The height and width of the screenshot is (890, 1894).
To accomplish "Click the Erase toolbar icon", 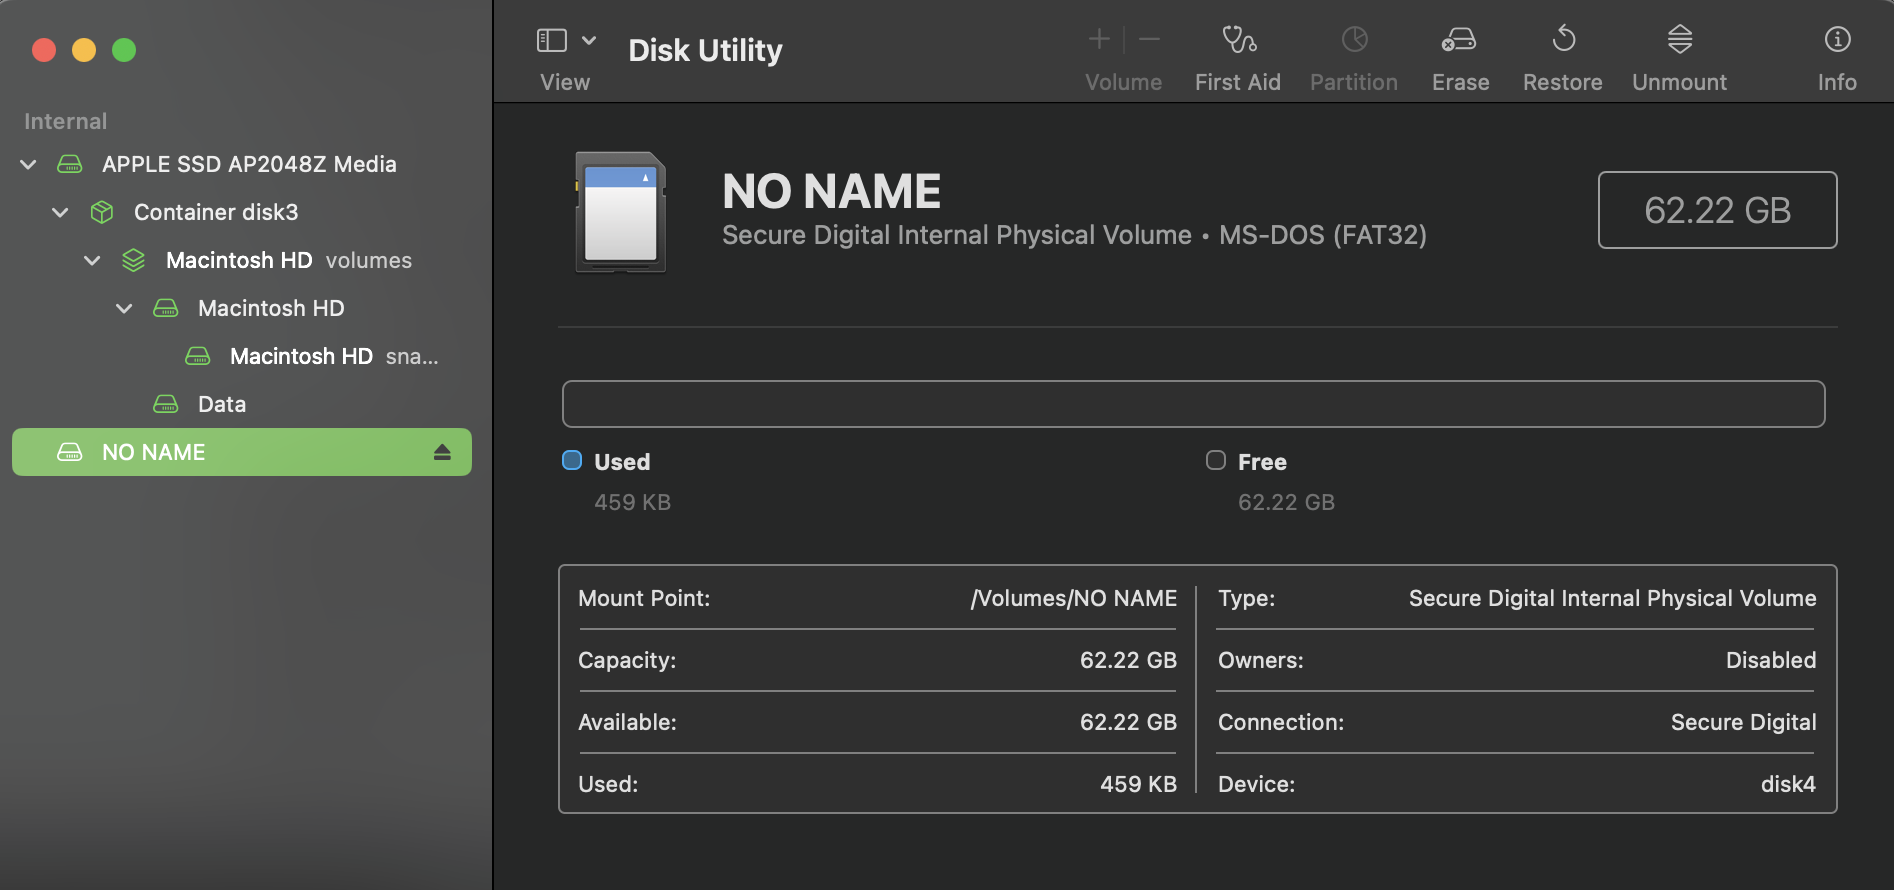I will coord(1459,41).
